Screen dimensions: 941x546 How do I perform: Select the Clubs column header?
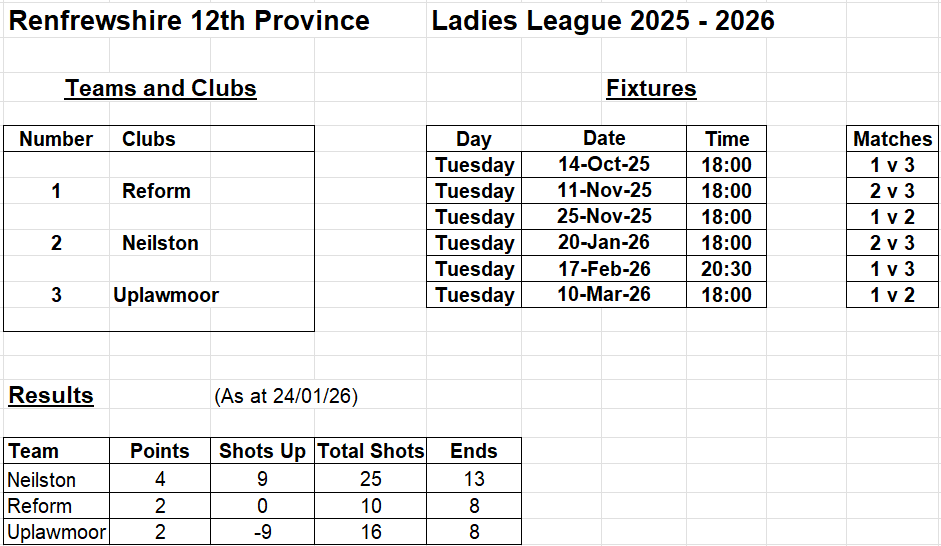149,139
